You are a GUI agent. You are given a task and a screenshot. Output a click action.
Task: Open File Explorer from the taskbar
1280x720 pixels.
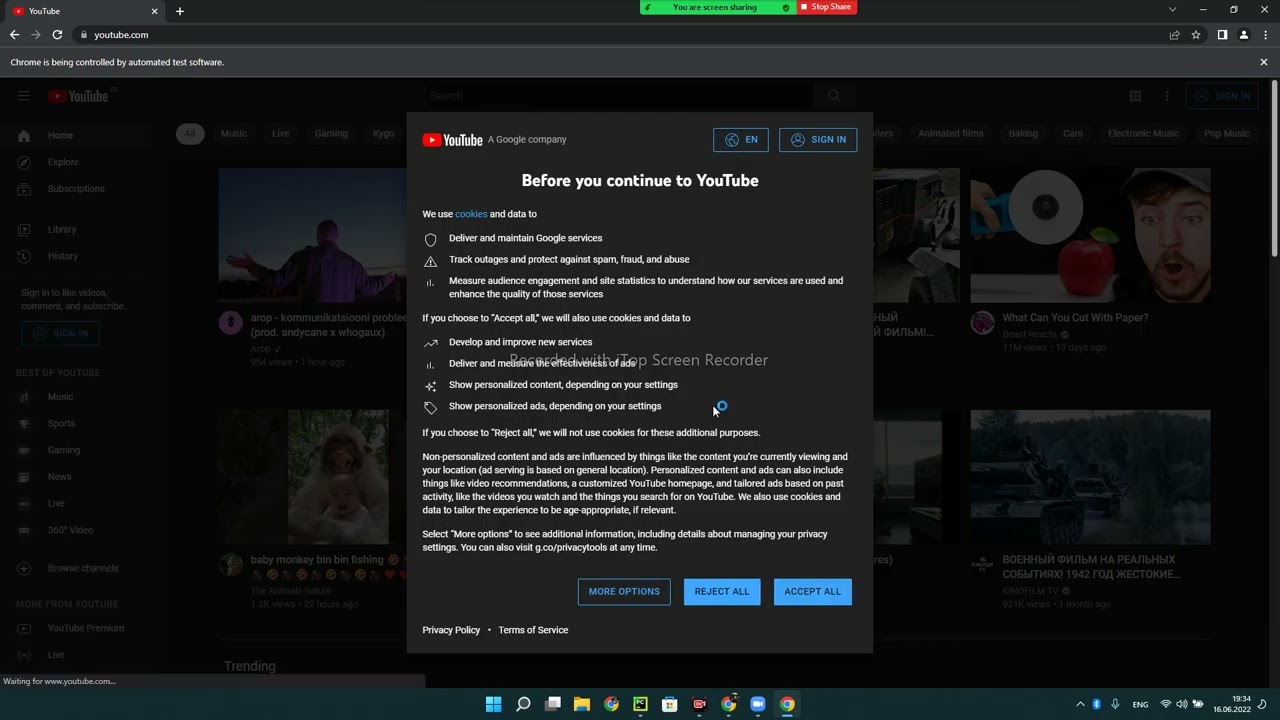581,704
